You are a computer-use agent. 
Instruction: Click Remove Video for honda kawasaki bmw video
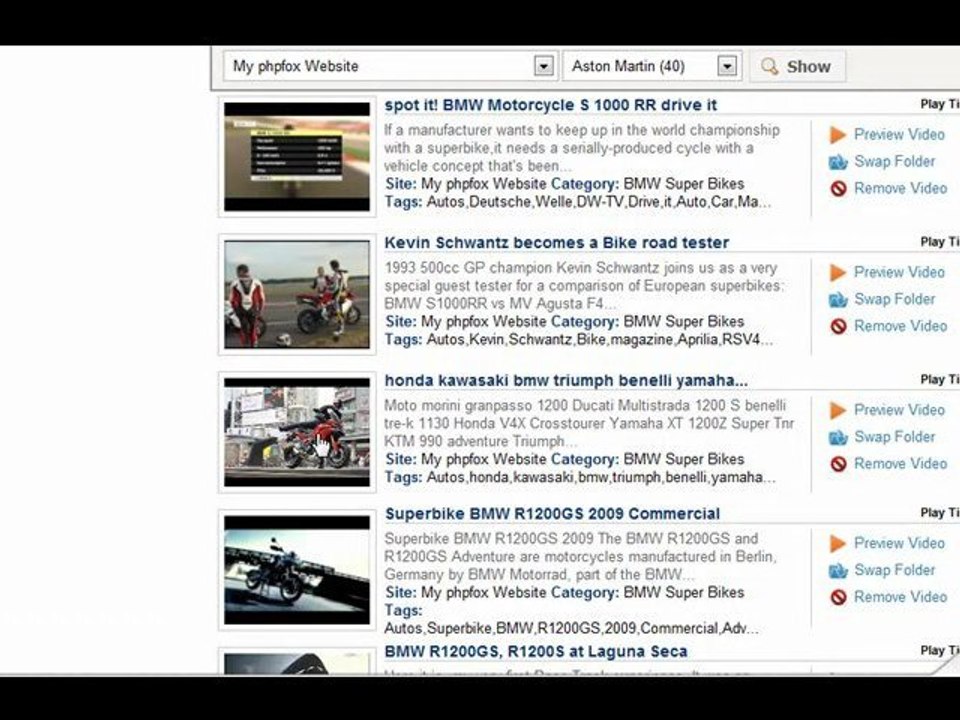pos(901,464)
